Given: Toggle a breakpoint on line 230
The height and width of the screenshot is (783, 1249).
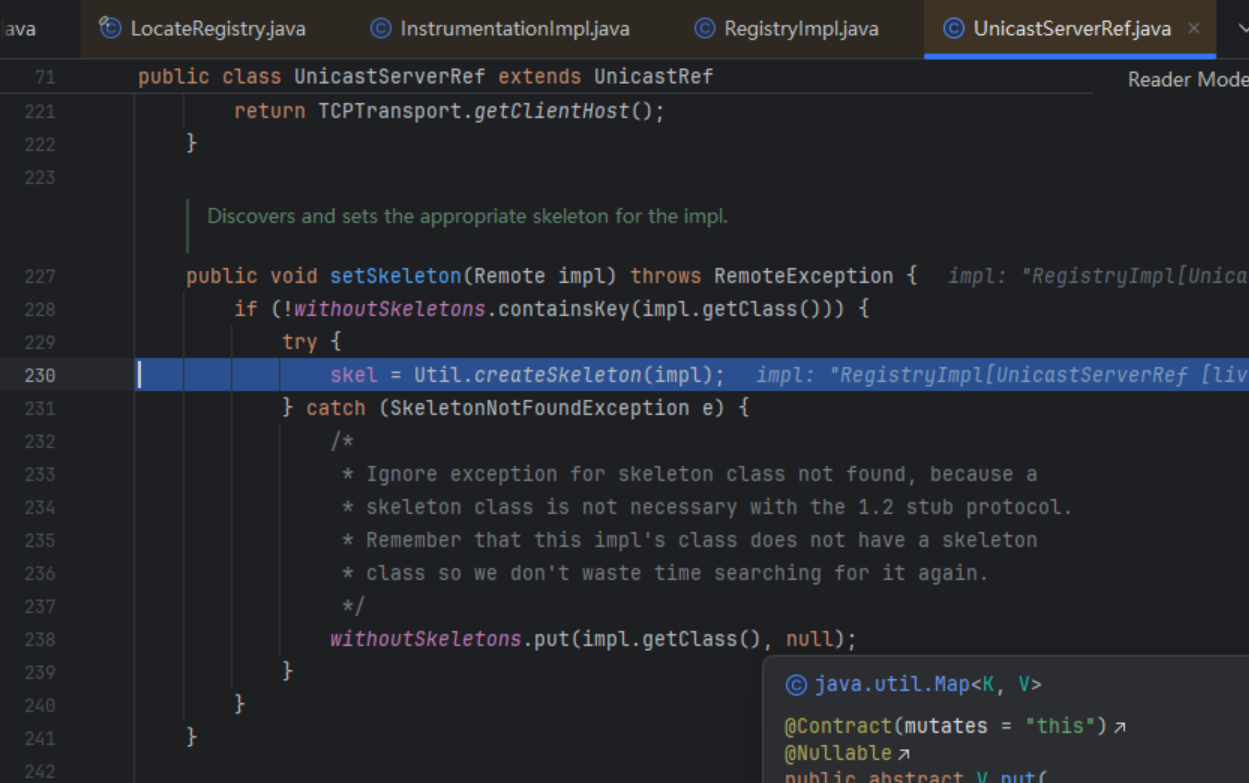Looking at the screenshot, I should tap(40, 375).
